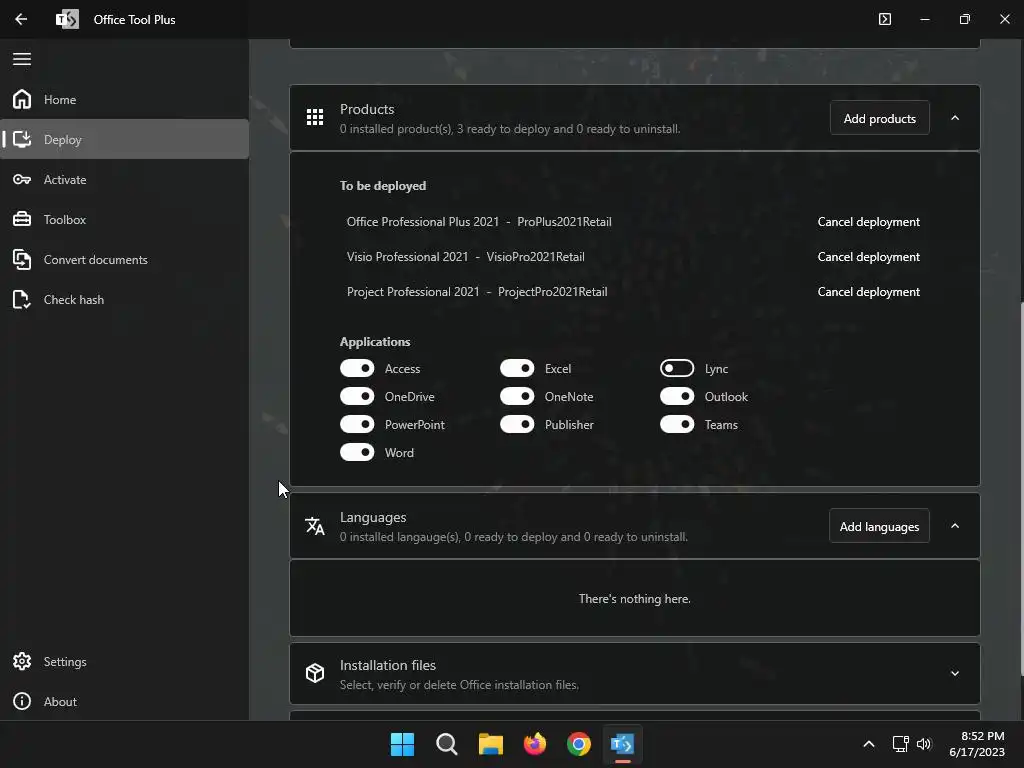Viewport: 1024px width, 768px height.
Task: Open the command panel icon in title bar
Action: (884, 19)
